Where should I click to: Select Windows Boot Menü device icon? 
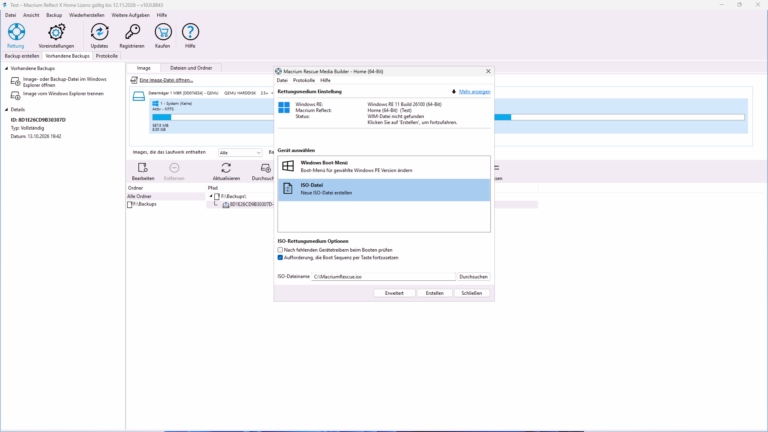pos(288,166)
